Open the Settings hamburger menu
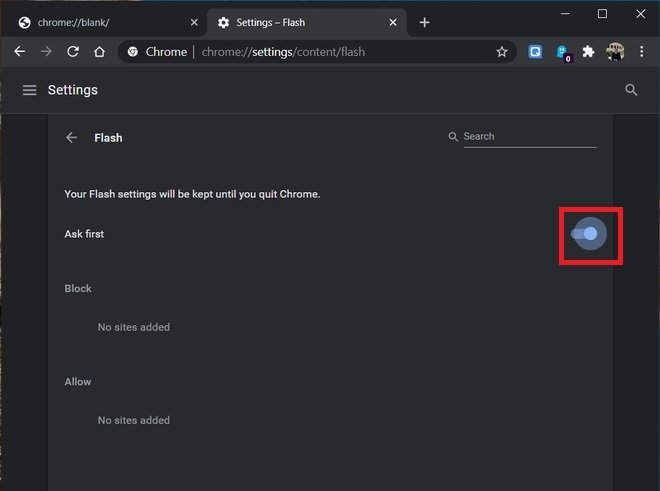This screenshot has width=660, height=491. click(x=29, y=90)
